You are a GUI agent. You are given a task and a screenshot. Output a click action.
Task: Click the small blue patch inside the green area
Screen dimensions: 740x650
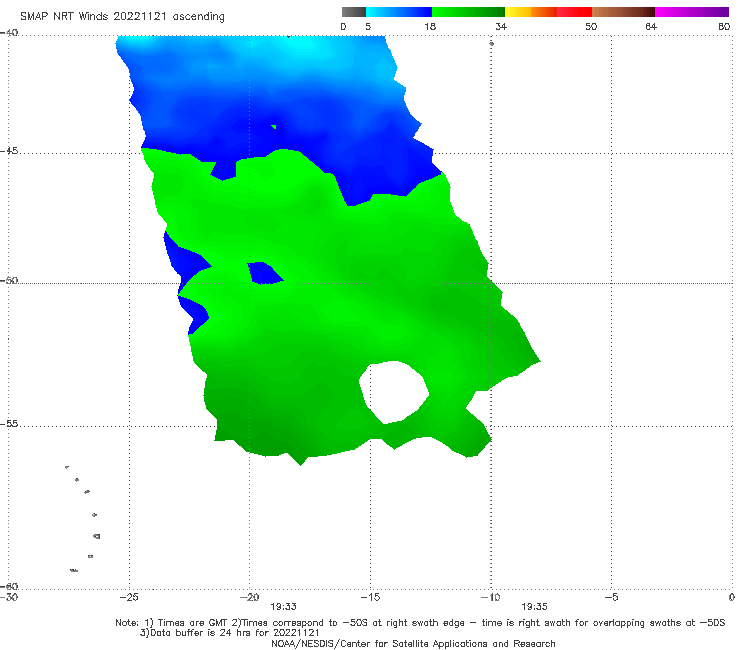pyautogui.click(x=265, y=273)
